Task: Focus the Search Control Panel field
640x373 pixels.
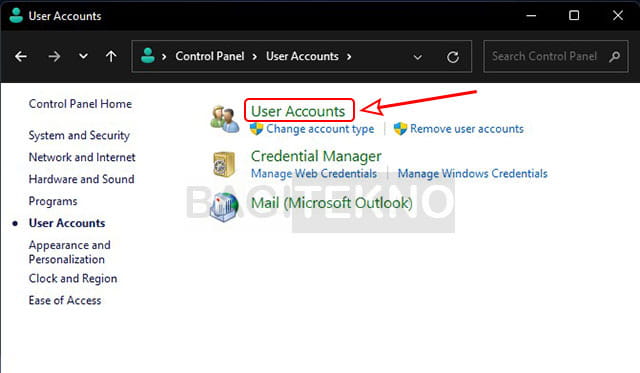Action: pos(556,56)
